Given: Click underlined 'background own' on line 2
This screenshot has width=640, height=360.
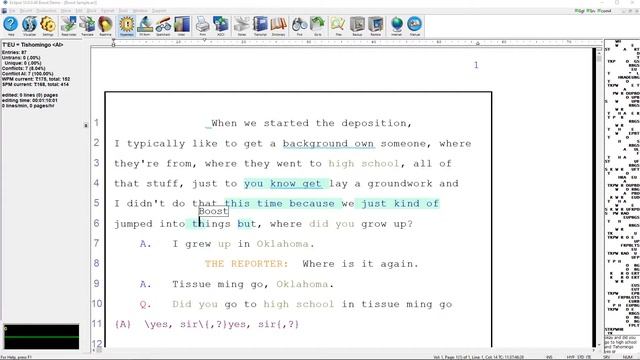Looking at the screenshot, I should pyautogui.click(x=328, y=144).
